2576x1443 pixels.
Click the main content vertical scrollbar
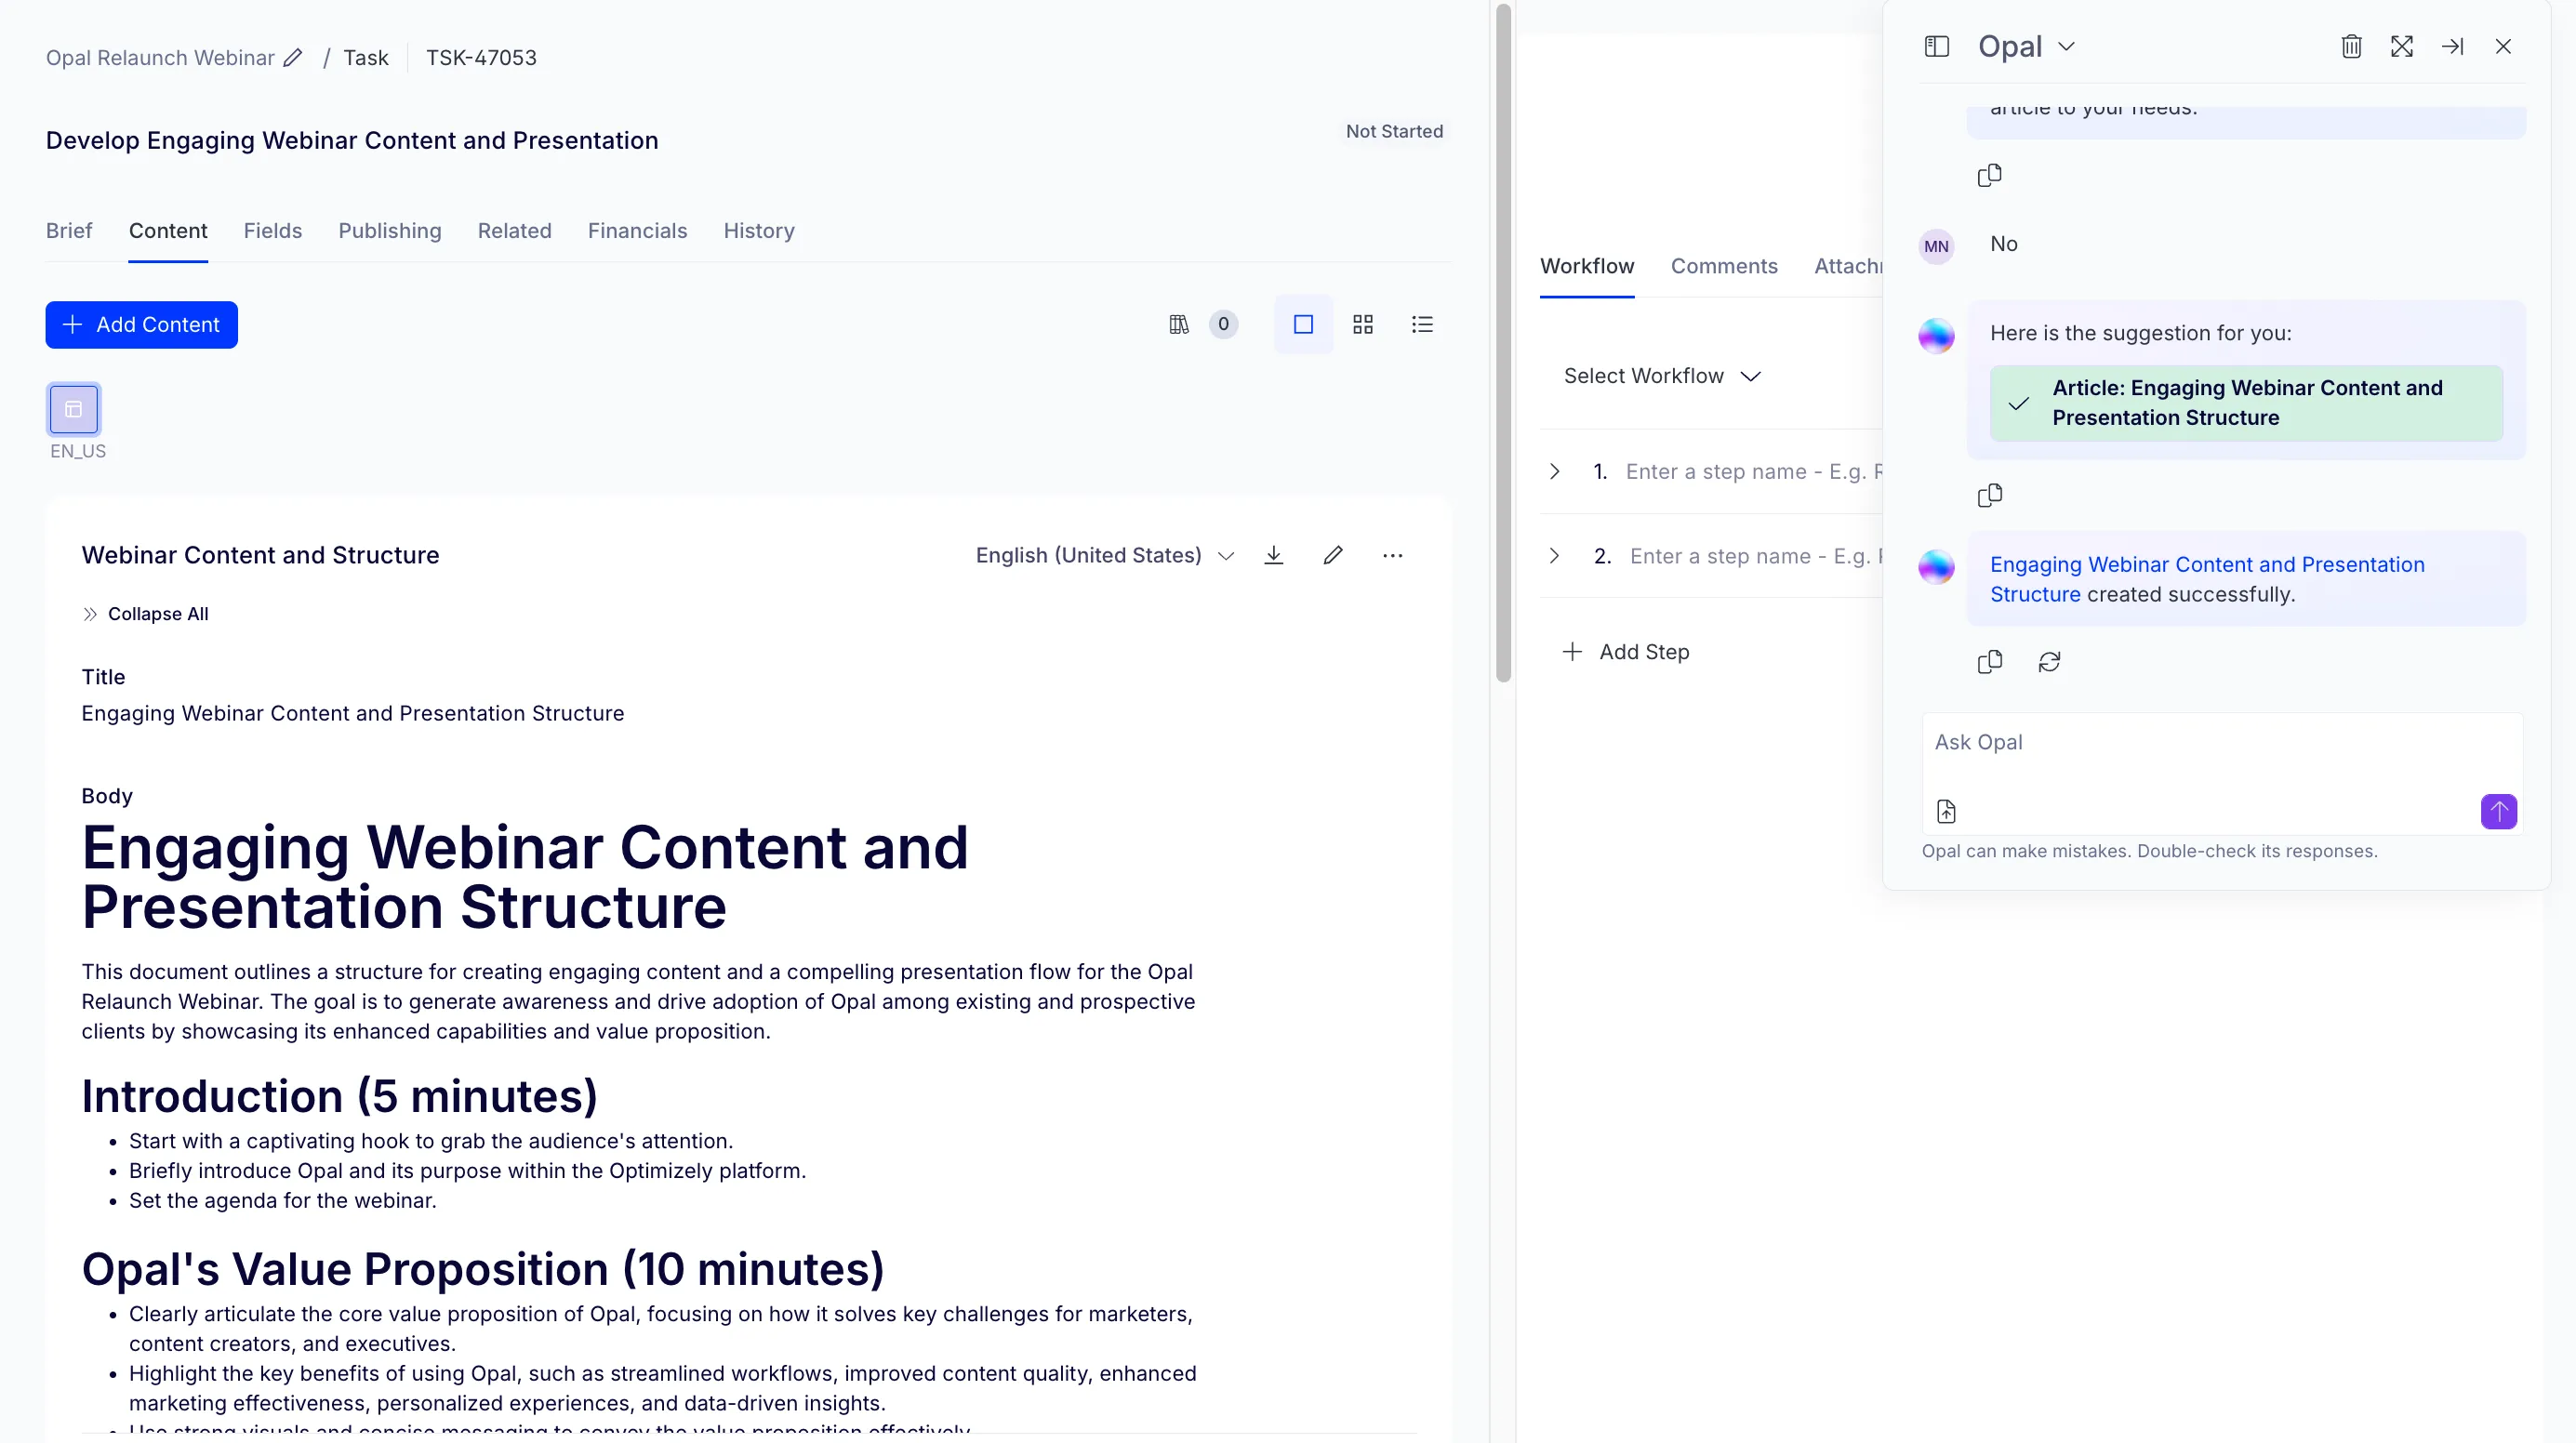click(x=1503, y=343)
